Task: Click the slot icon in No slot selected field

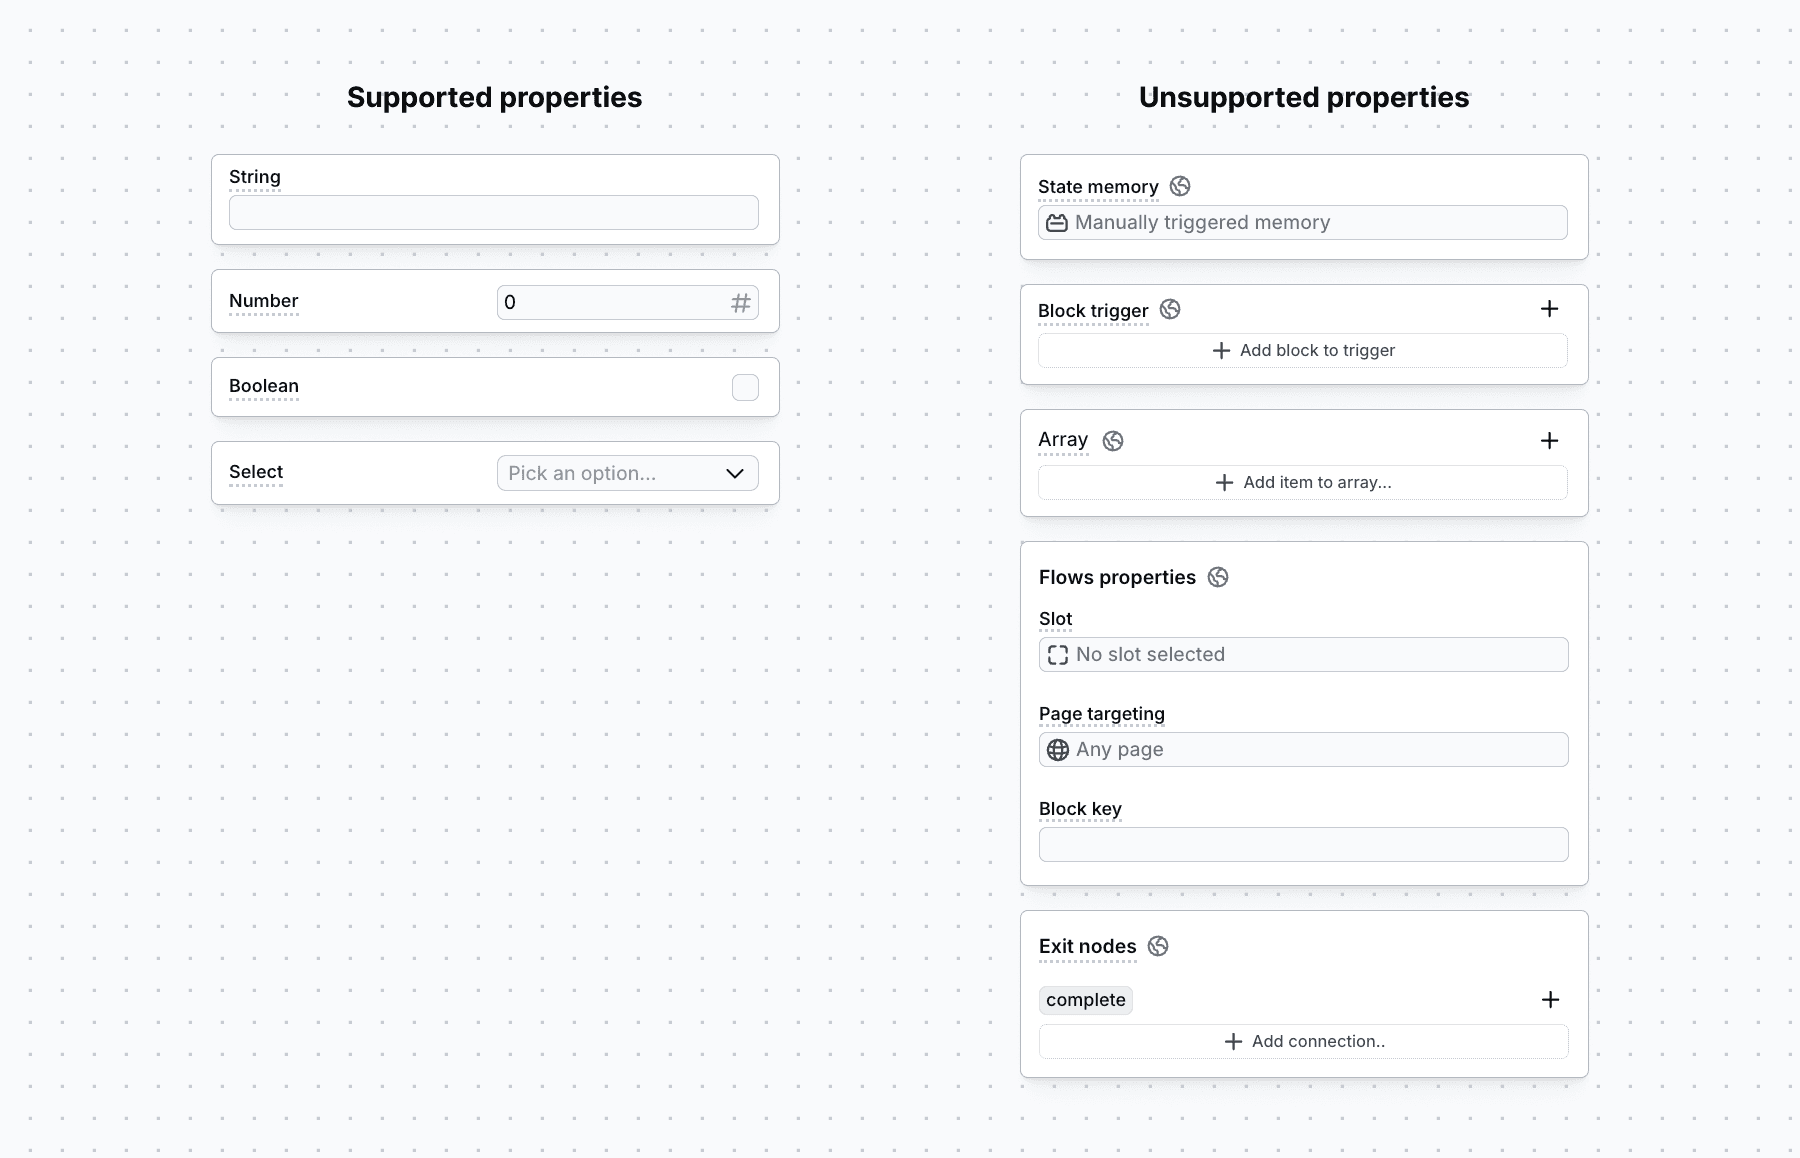Action: [x=1057, y=654]
